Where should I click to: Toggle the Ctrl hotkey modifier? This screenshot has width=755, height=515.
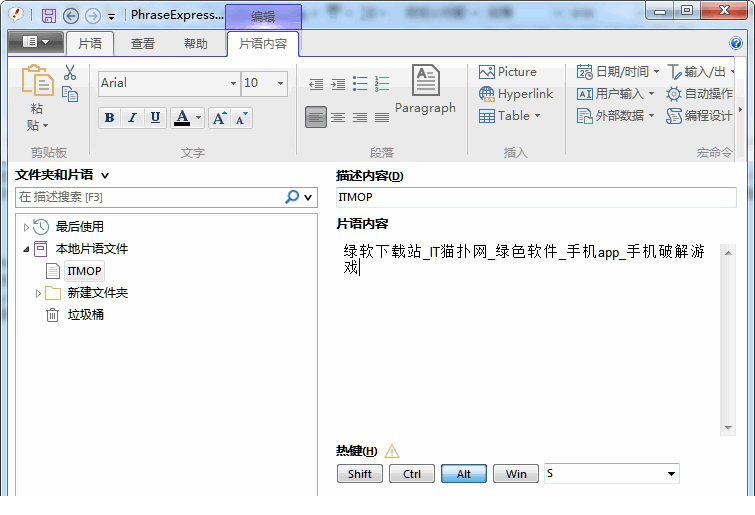pyautogui.click(x=412, y=474)
